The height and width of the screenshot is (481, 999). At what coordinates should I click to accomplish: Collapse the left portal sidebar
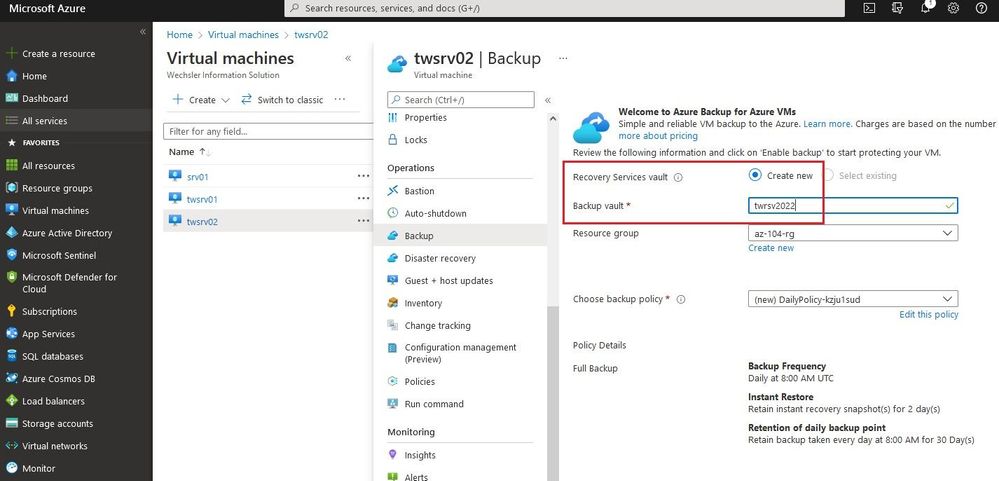tap(143, 32)
